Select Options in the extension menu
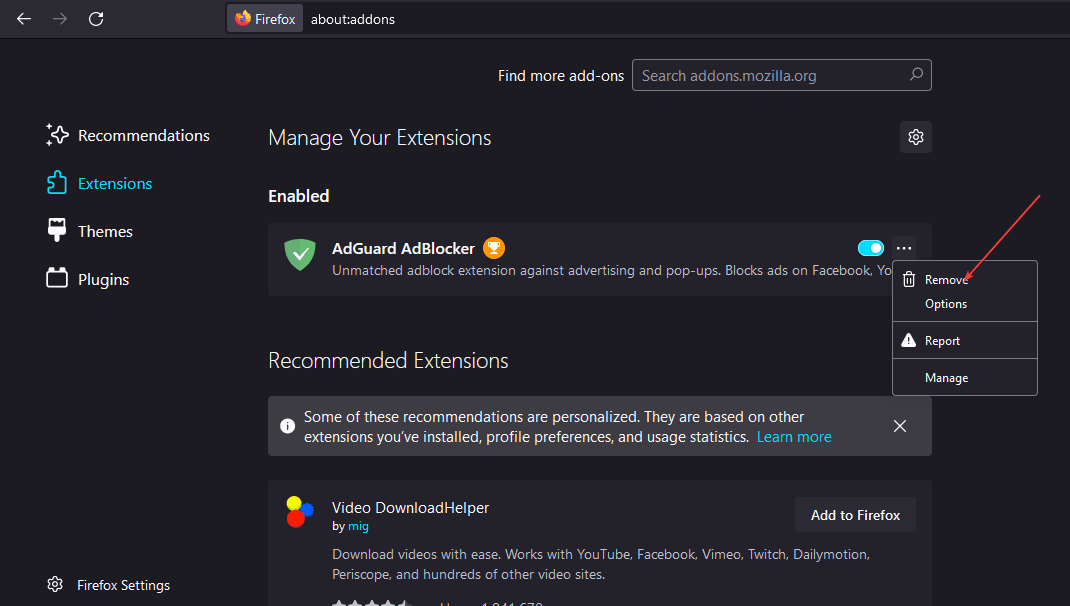The height and width of the screenshot is (606, 1070). tap(965, 304)
